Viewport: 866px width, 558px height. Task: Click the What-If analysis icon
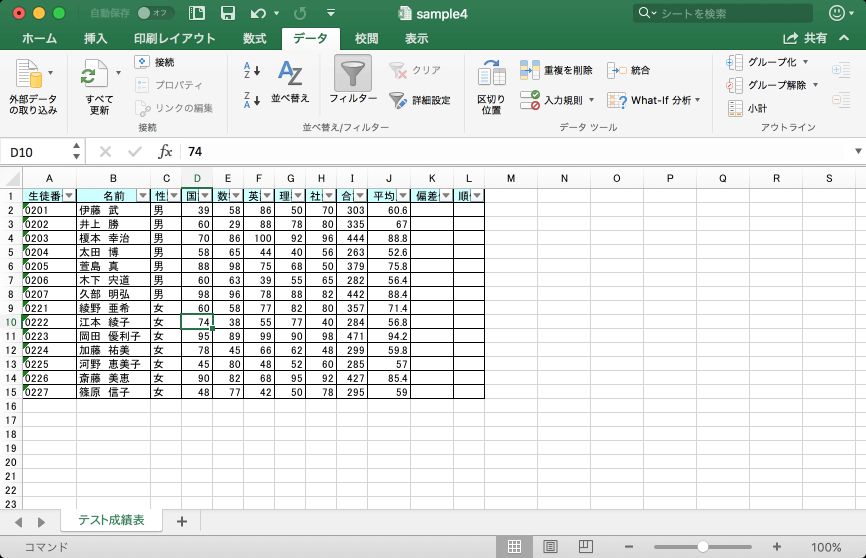[x=616, y=100]
